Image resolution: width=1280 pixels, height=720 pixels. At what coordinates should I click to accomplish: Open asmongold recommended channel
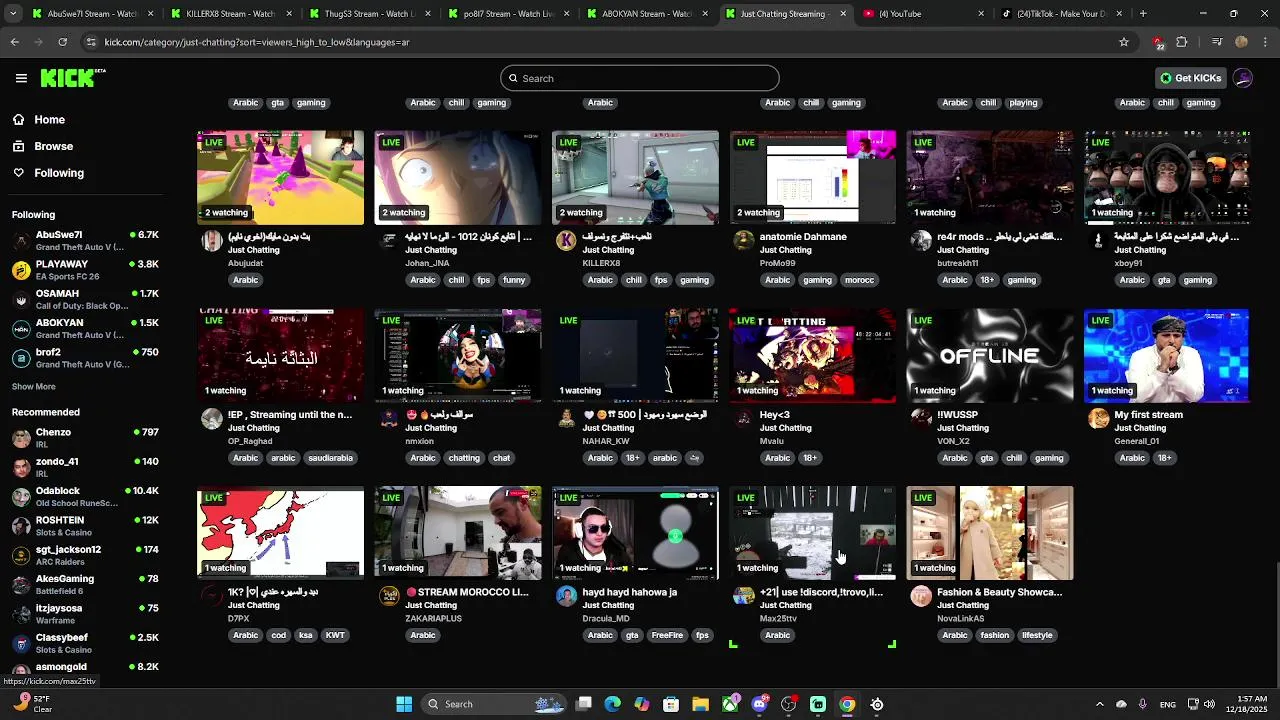coord(85,668)
